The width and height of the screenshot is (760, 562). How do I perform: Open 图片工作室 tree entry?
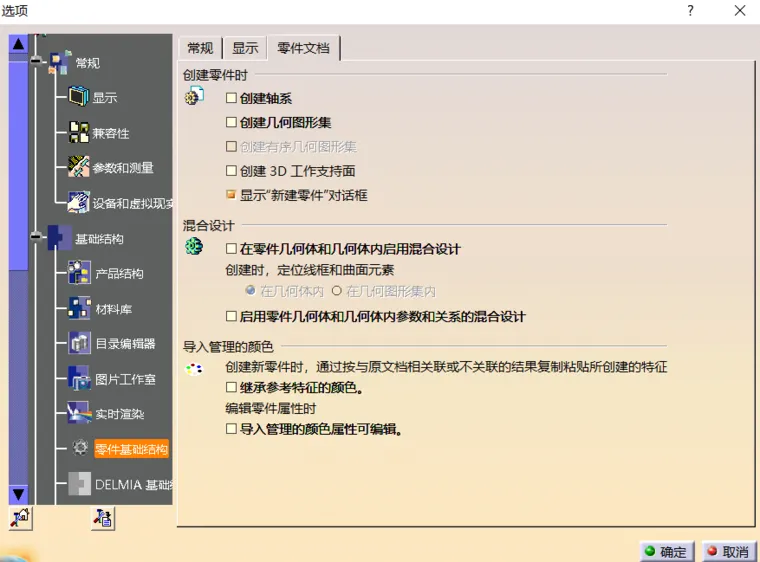pyautogui.click(x=125, y=379)
